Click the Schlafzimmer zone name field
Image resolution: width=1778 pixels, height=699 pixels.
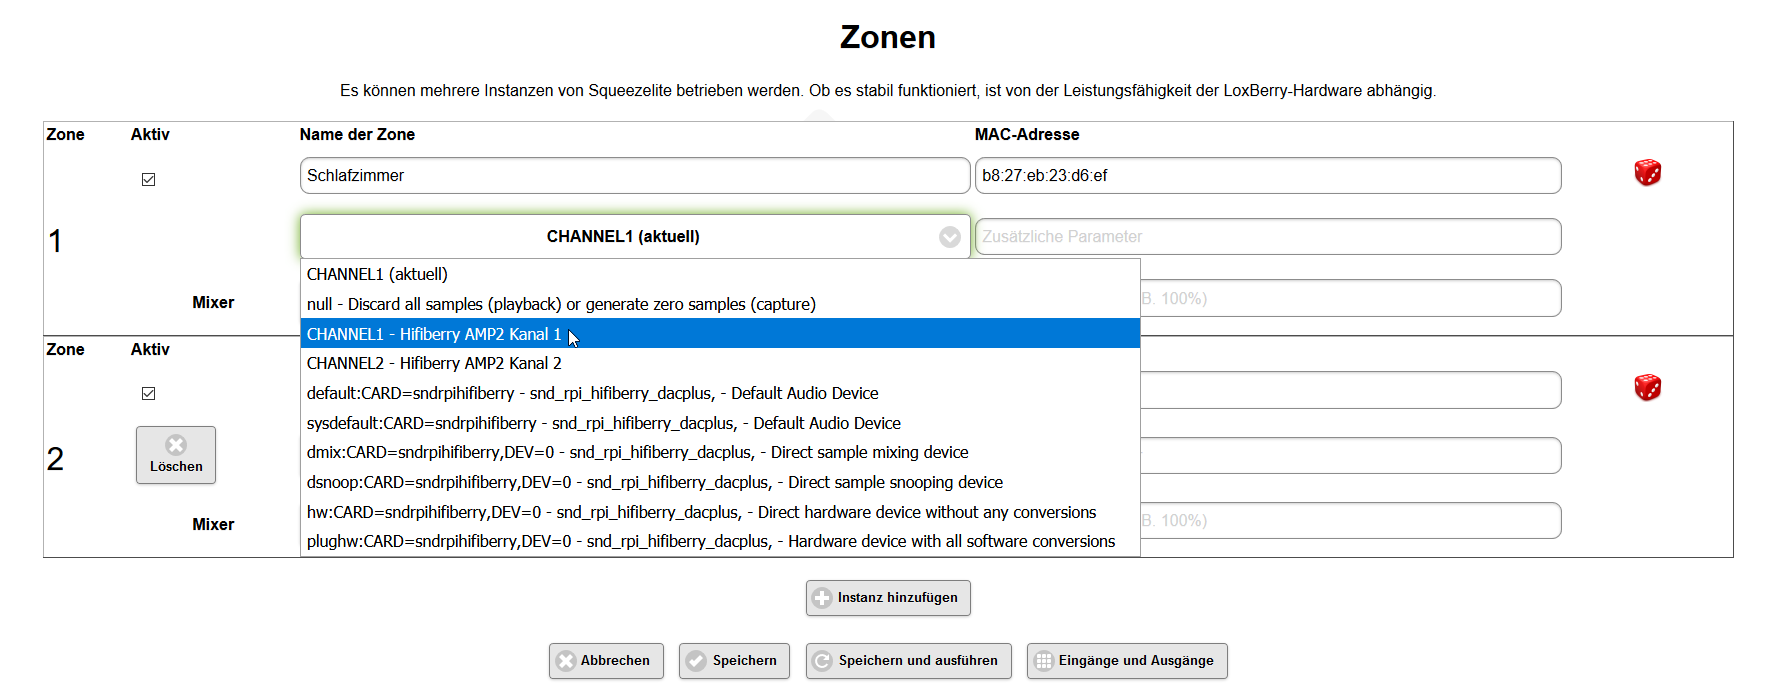(634, 176)
